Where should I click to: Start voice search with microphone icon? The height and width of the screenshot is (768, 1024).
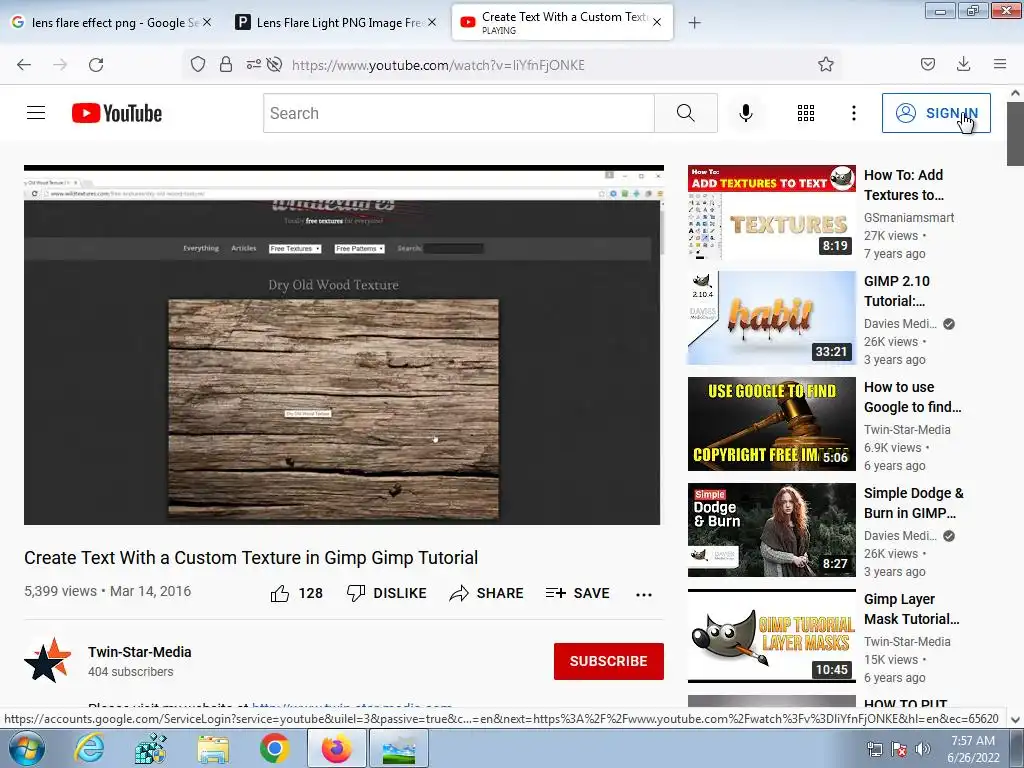[746, 113]
